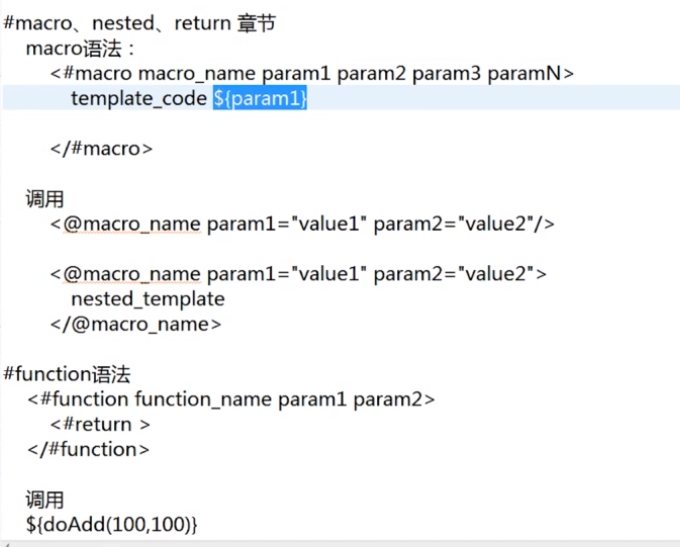Click the line "<#return >"
The width and height of the screenshot is (680, 547).
[100, 424]
